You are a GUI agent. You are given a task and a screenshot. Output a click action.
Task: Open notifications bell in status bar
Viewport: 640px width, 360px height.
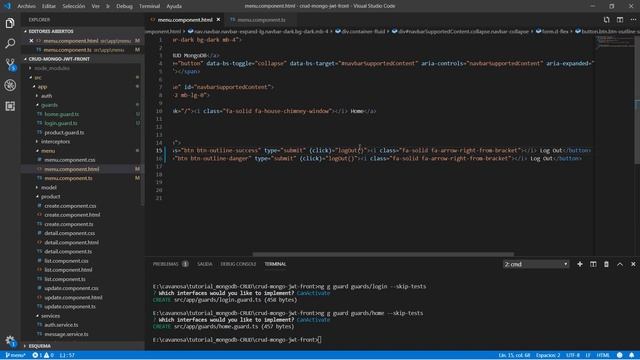(631, 355)
